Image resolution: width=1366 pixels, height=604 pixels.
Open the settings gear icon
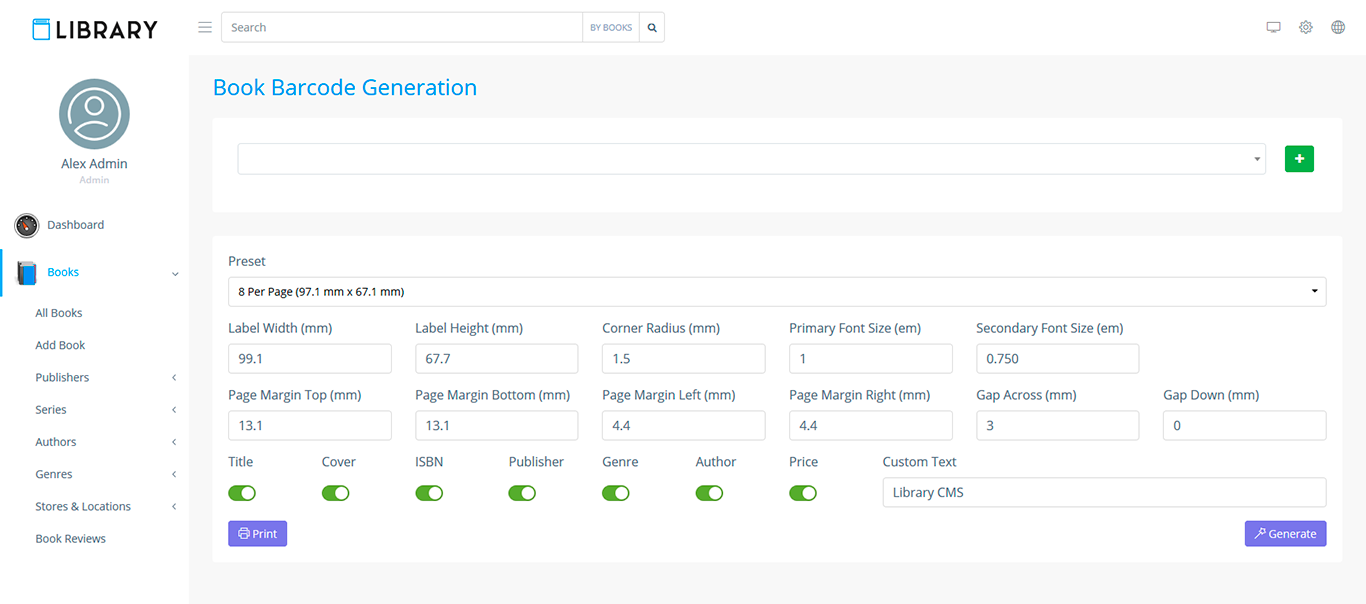pyautogui.click(x=1305, y=27)
